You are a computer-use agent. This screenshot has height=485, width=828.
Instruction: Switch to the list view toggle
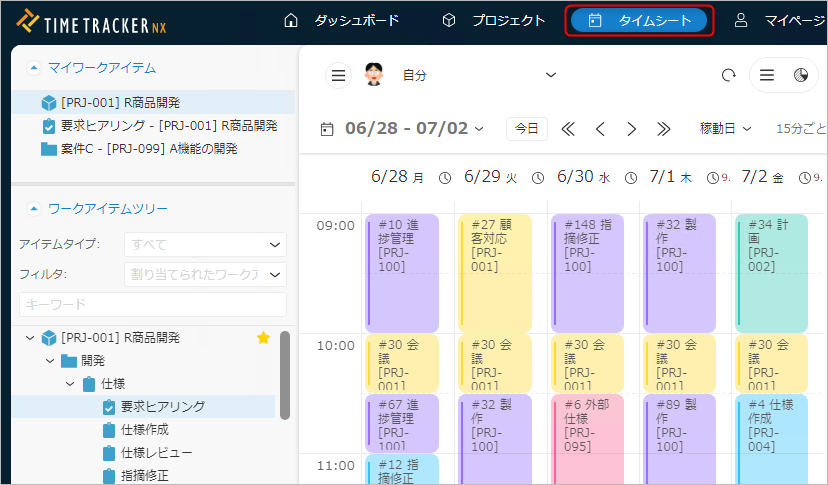click(x=766, y=75)
